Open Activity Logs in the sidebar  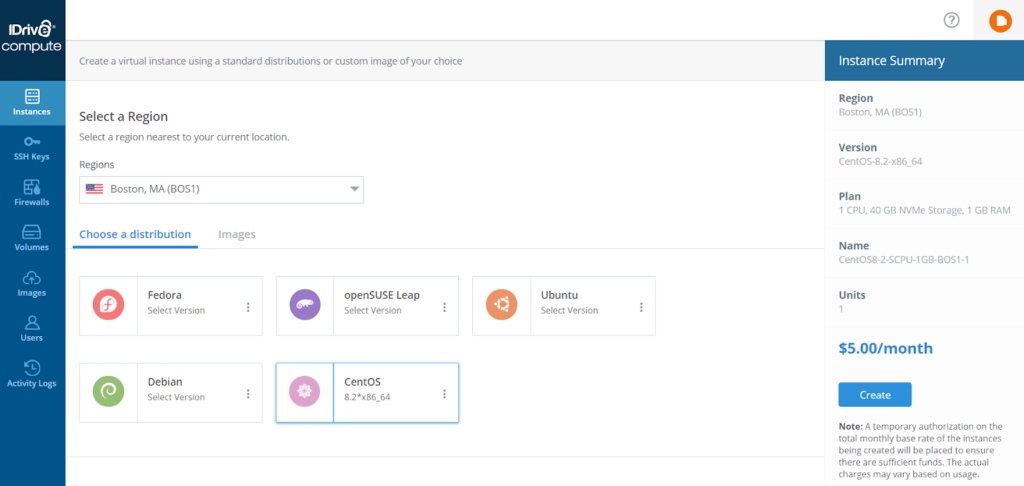[32, 374]
